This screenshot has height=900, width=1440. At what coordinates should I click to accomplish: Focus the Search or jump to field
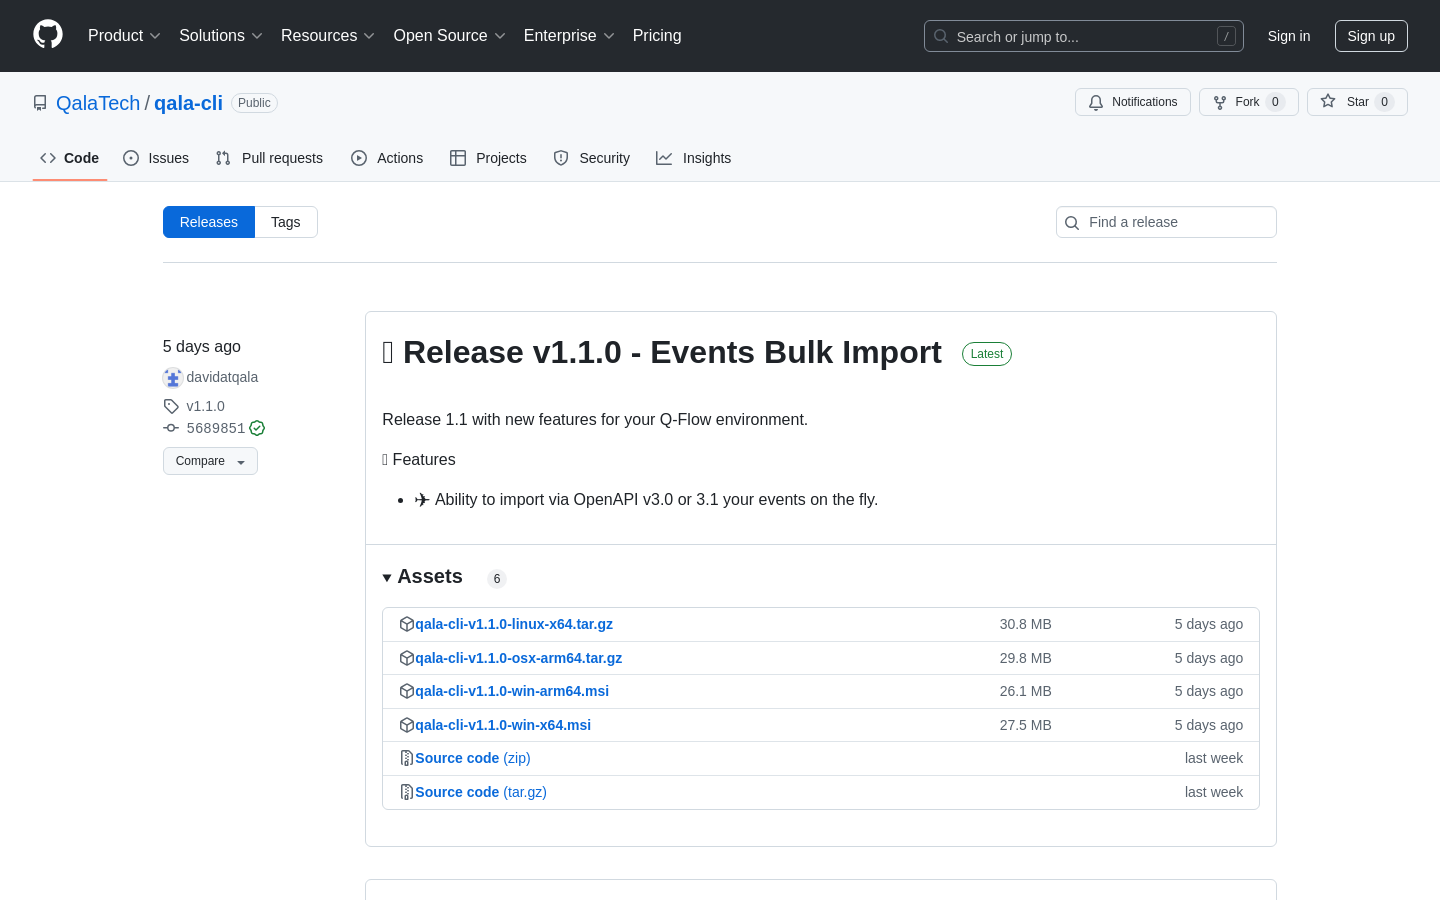[1084, 36]
